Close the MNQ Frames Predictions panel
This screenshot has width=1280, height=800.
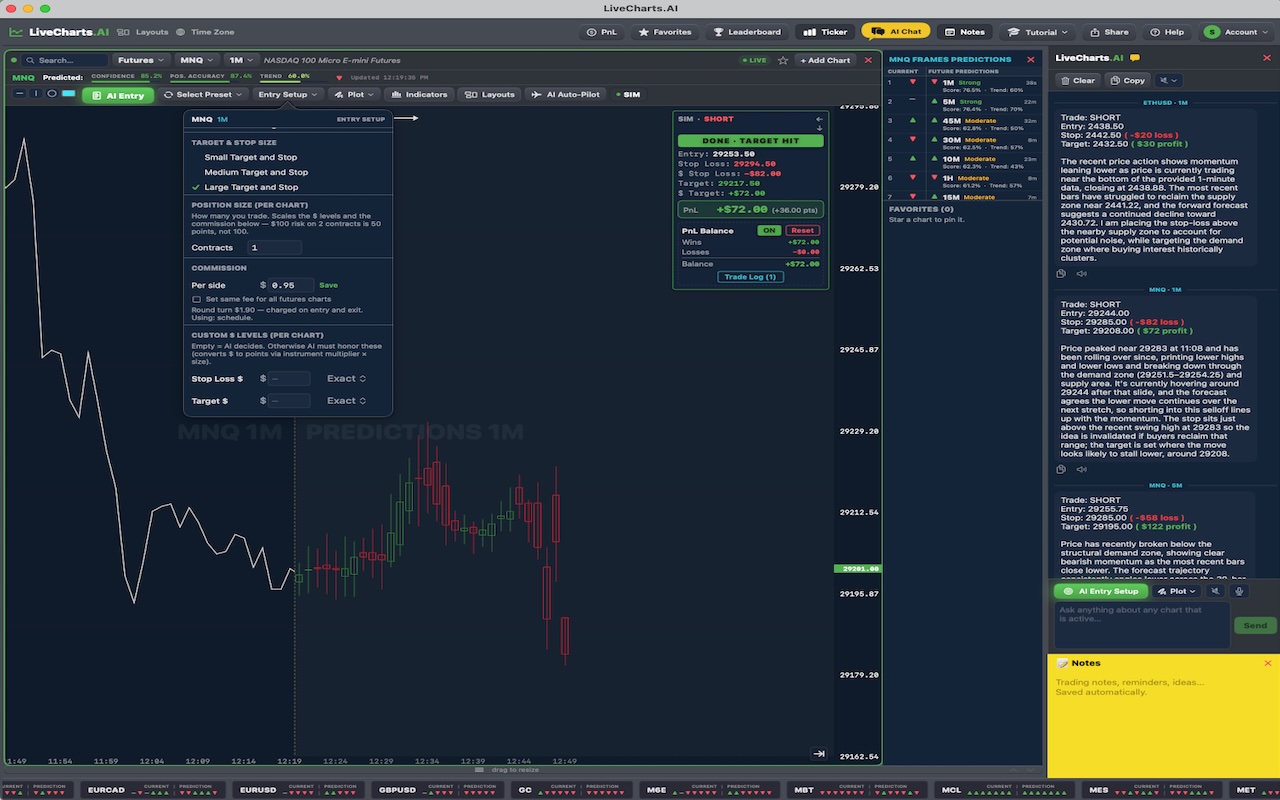point(1031,59)
